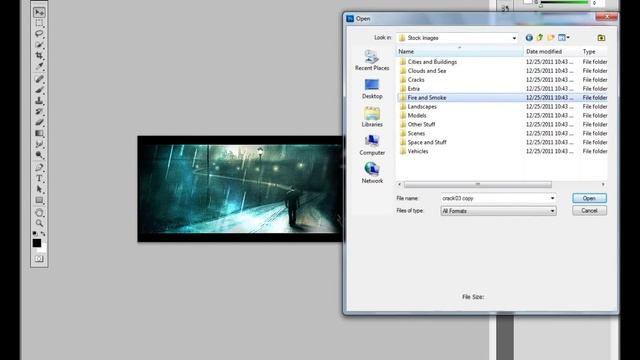This screenshot has width=640, height=360.
Task: Select the Path Selection tool
Action: coord(39,189)
